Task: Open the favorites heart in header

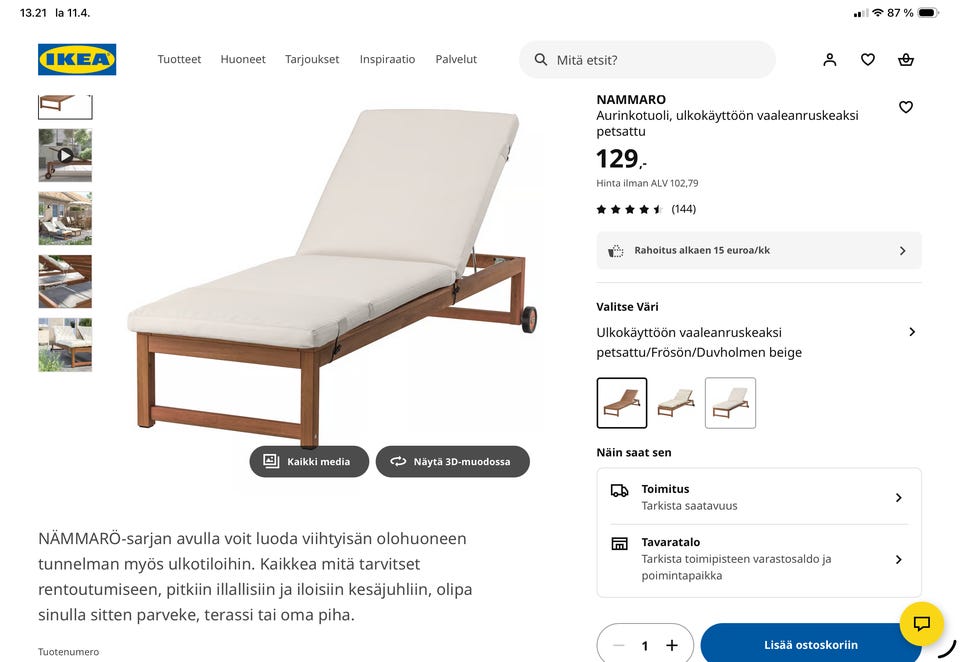Action: (868, 59)
